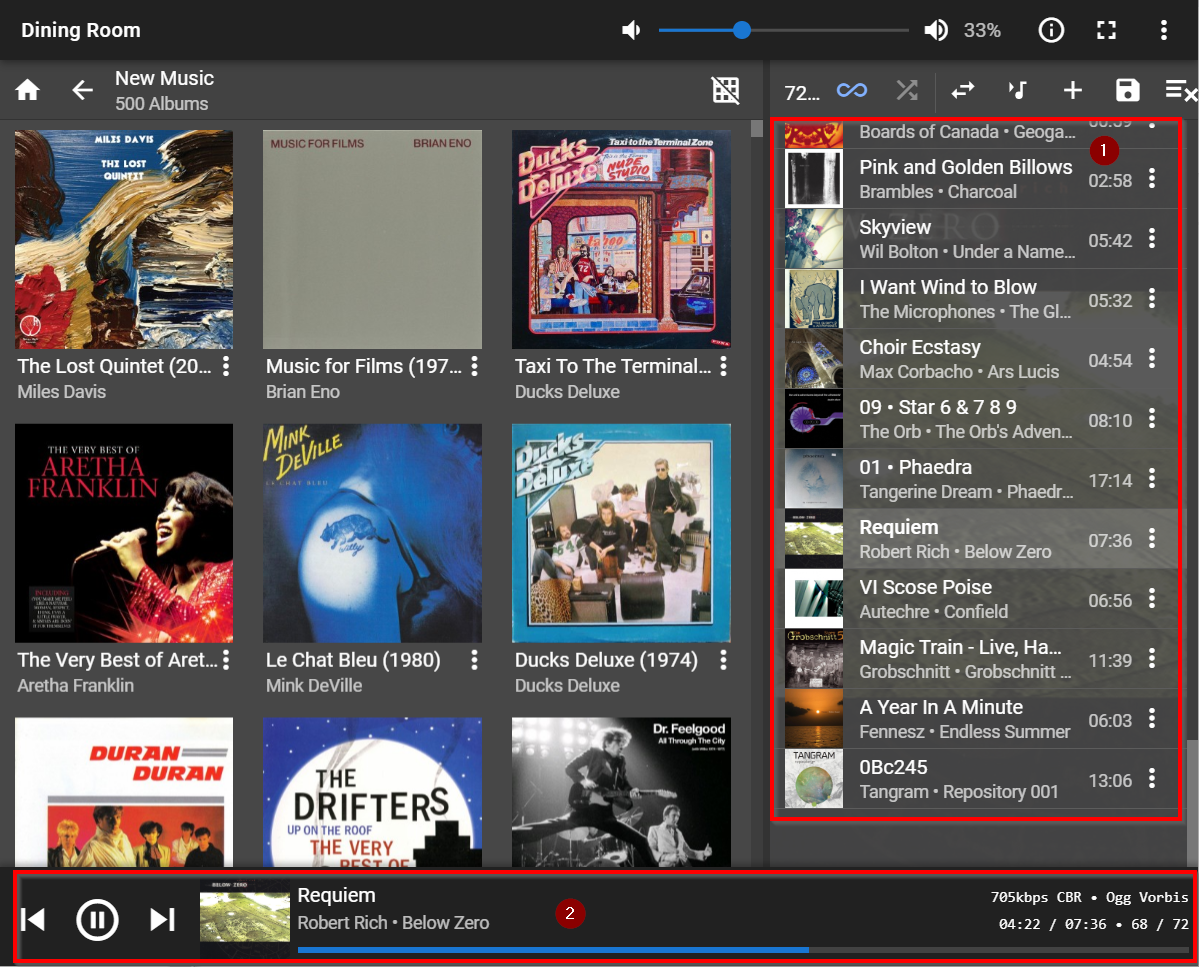The width and height of the screenshot is (1199, 967).
Task: Open the main three-dot menu in the top bar
Action: 1163,30
